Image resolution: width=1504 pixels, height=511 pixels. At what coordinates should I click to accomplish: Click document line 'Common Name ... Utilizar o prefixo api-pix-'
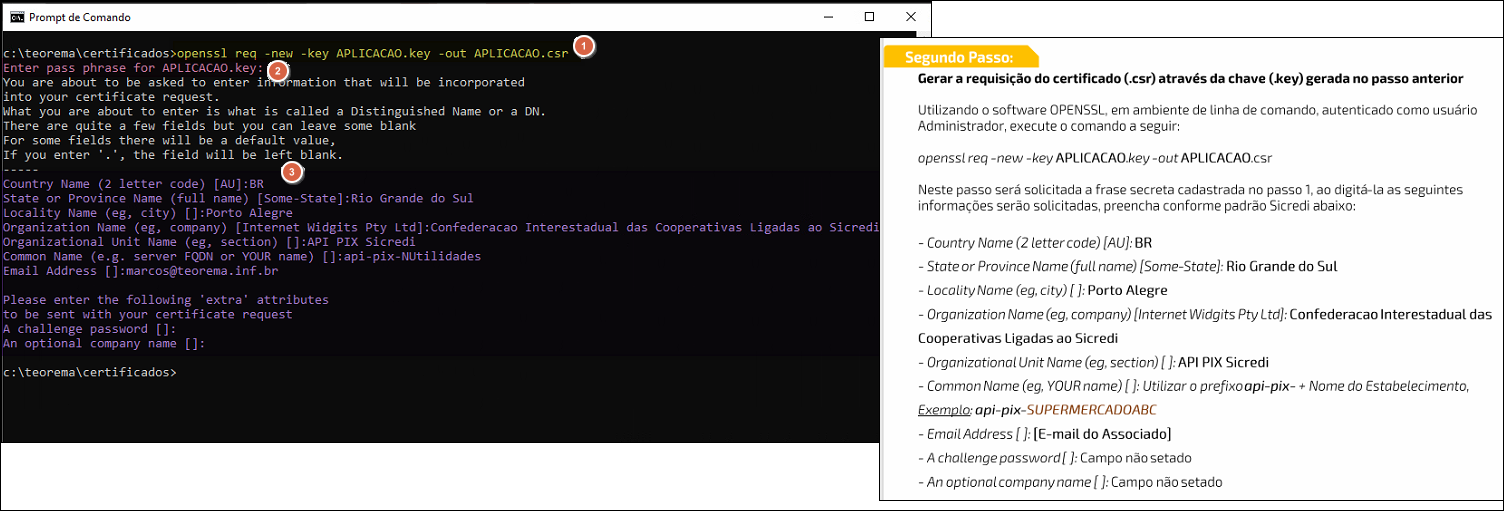click(x=1193, y=387)
